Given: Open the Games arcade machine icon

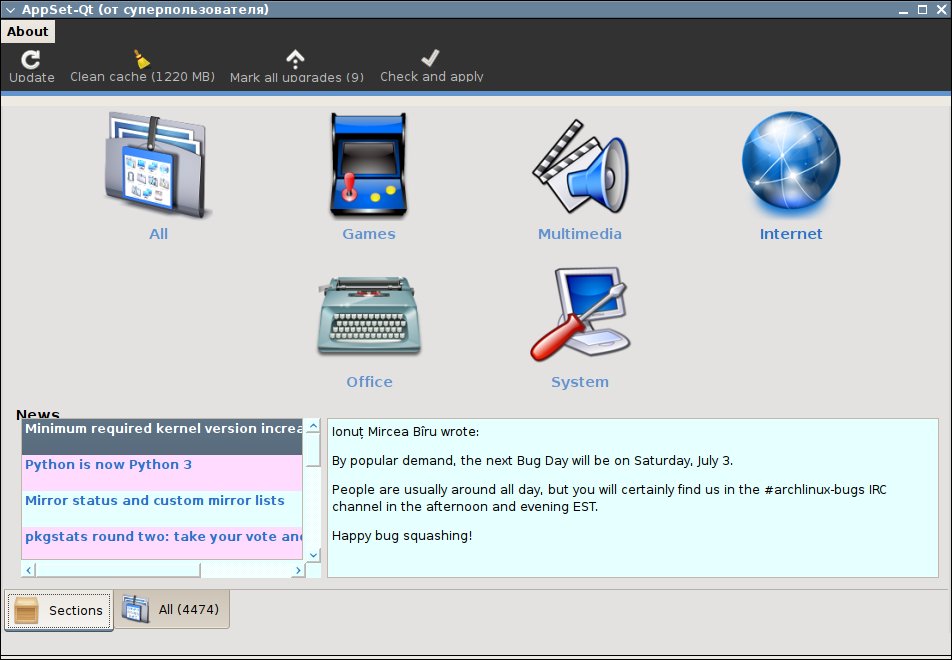Looking at the screenshot, I should click(x=369, y=165).
